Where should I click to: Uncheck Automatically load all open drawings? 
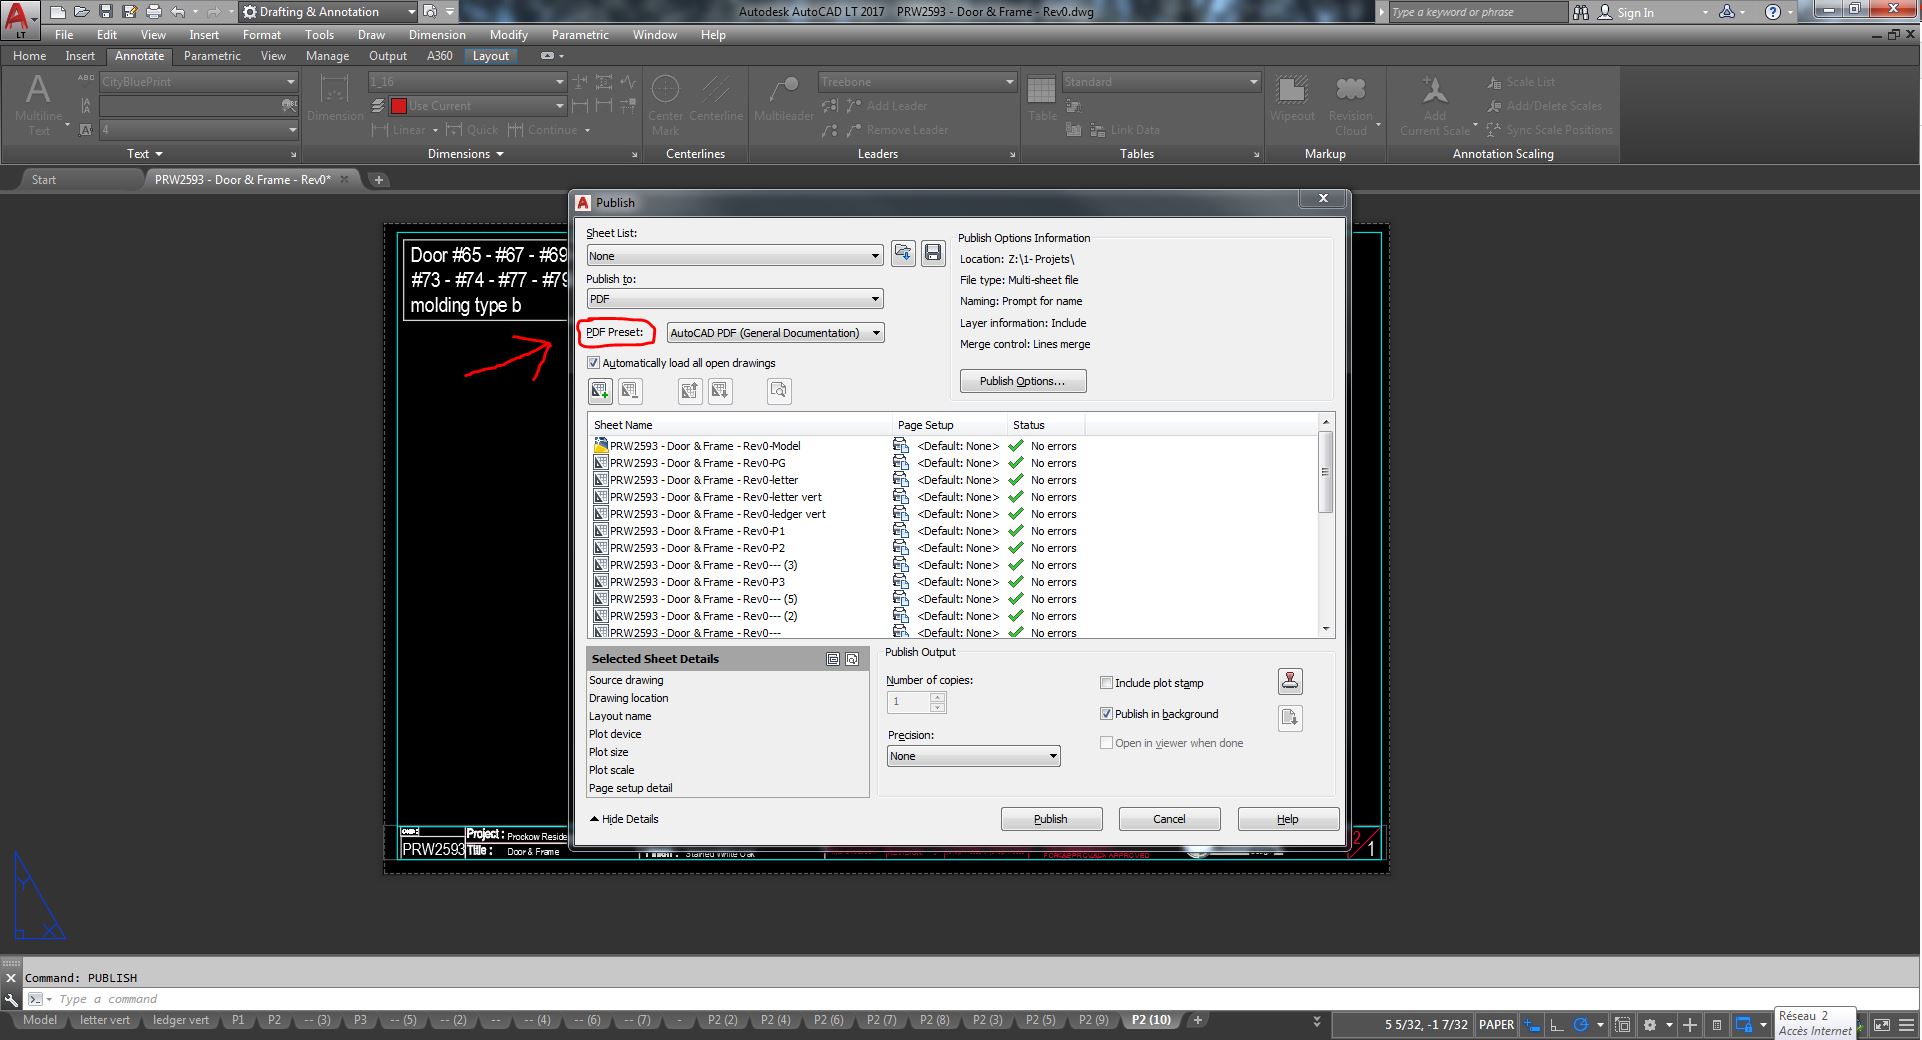click(x=594, y=362)
